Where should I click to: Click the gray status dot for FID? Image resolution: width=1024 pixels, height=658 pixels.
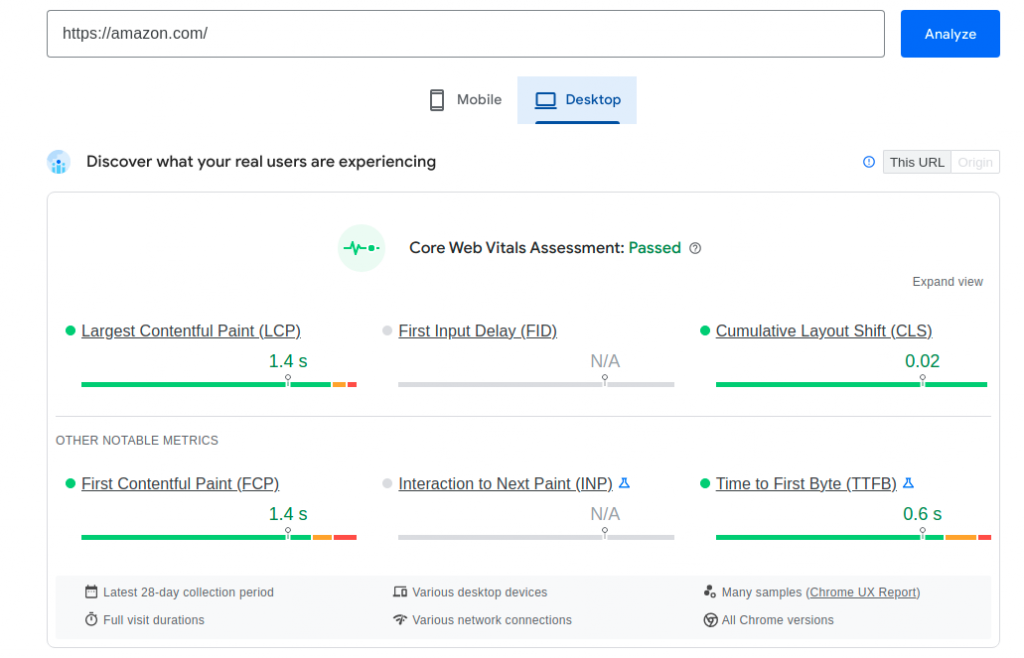click(x=387, y=330)
